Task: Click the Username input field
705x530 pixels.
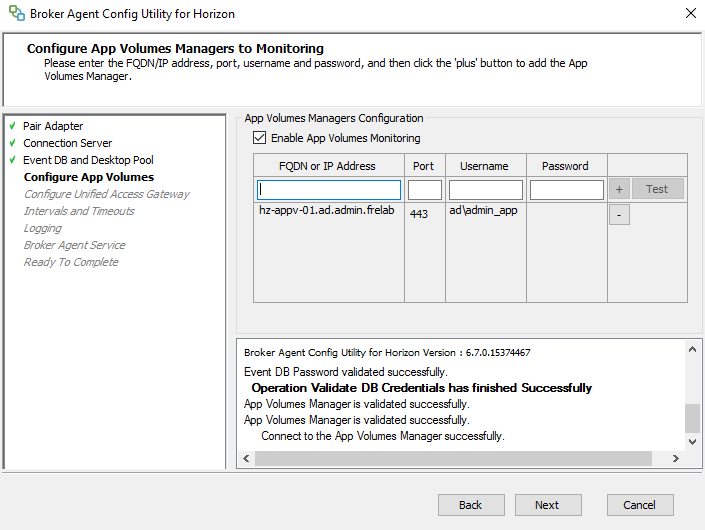Action: (486, 190)
